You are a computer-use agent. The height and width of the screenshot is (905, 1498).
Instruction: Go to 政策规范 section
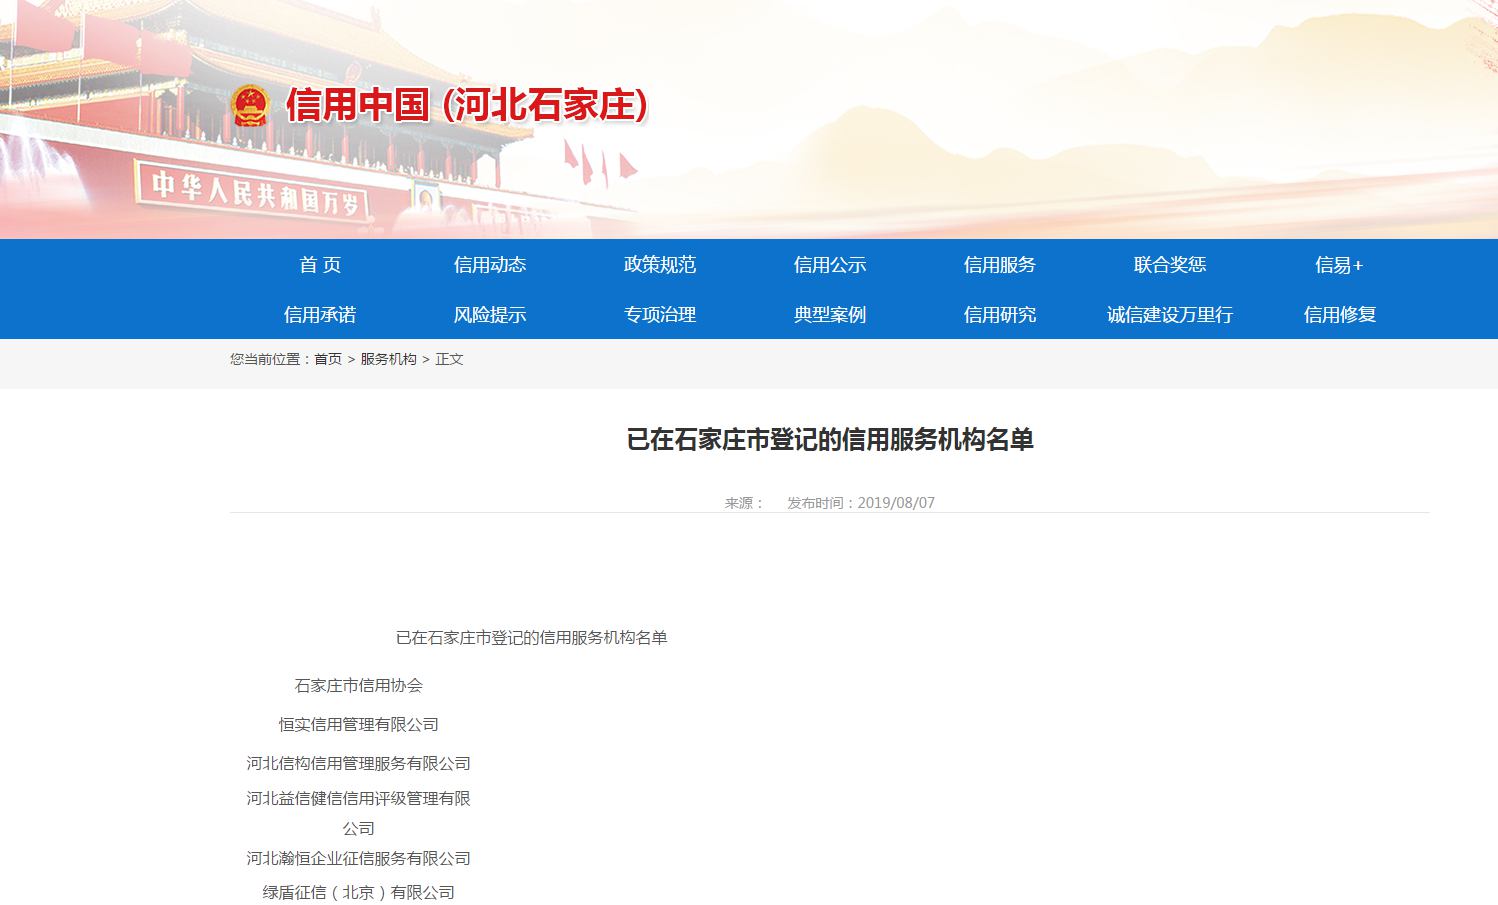660,264
